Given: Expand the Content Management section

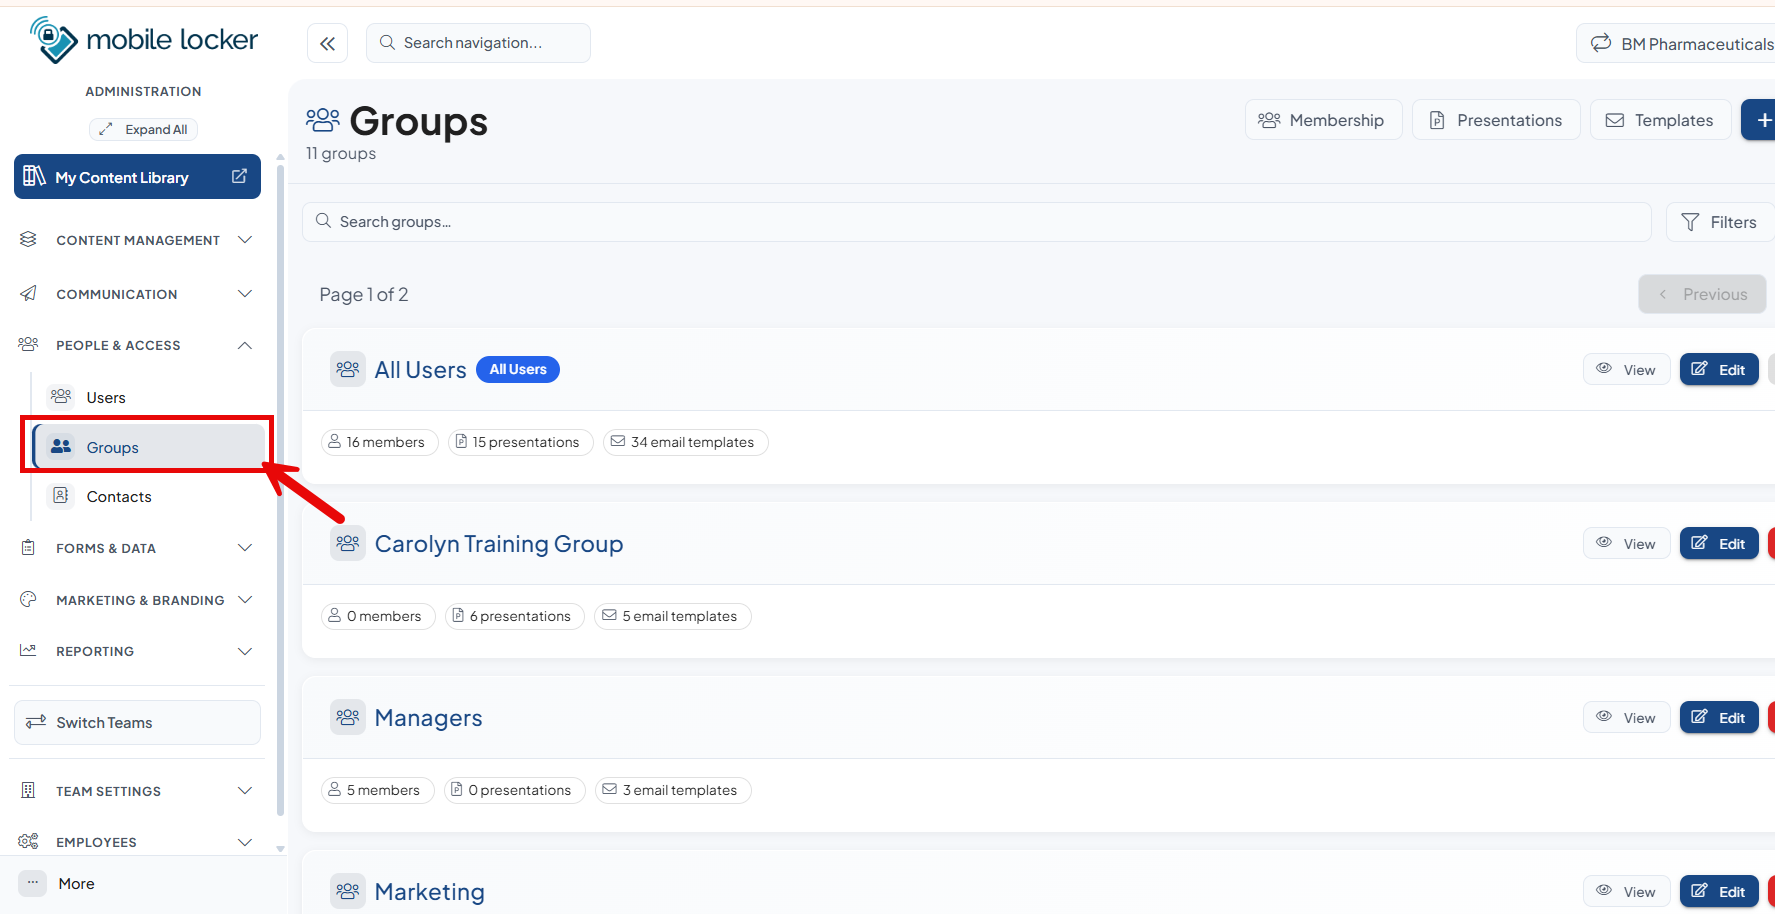Looking at the screenshot, I should pyautogui.click(x=137, y=240).
